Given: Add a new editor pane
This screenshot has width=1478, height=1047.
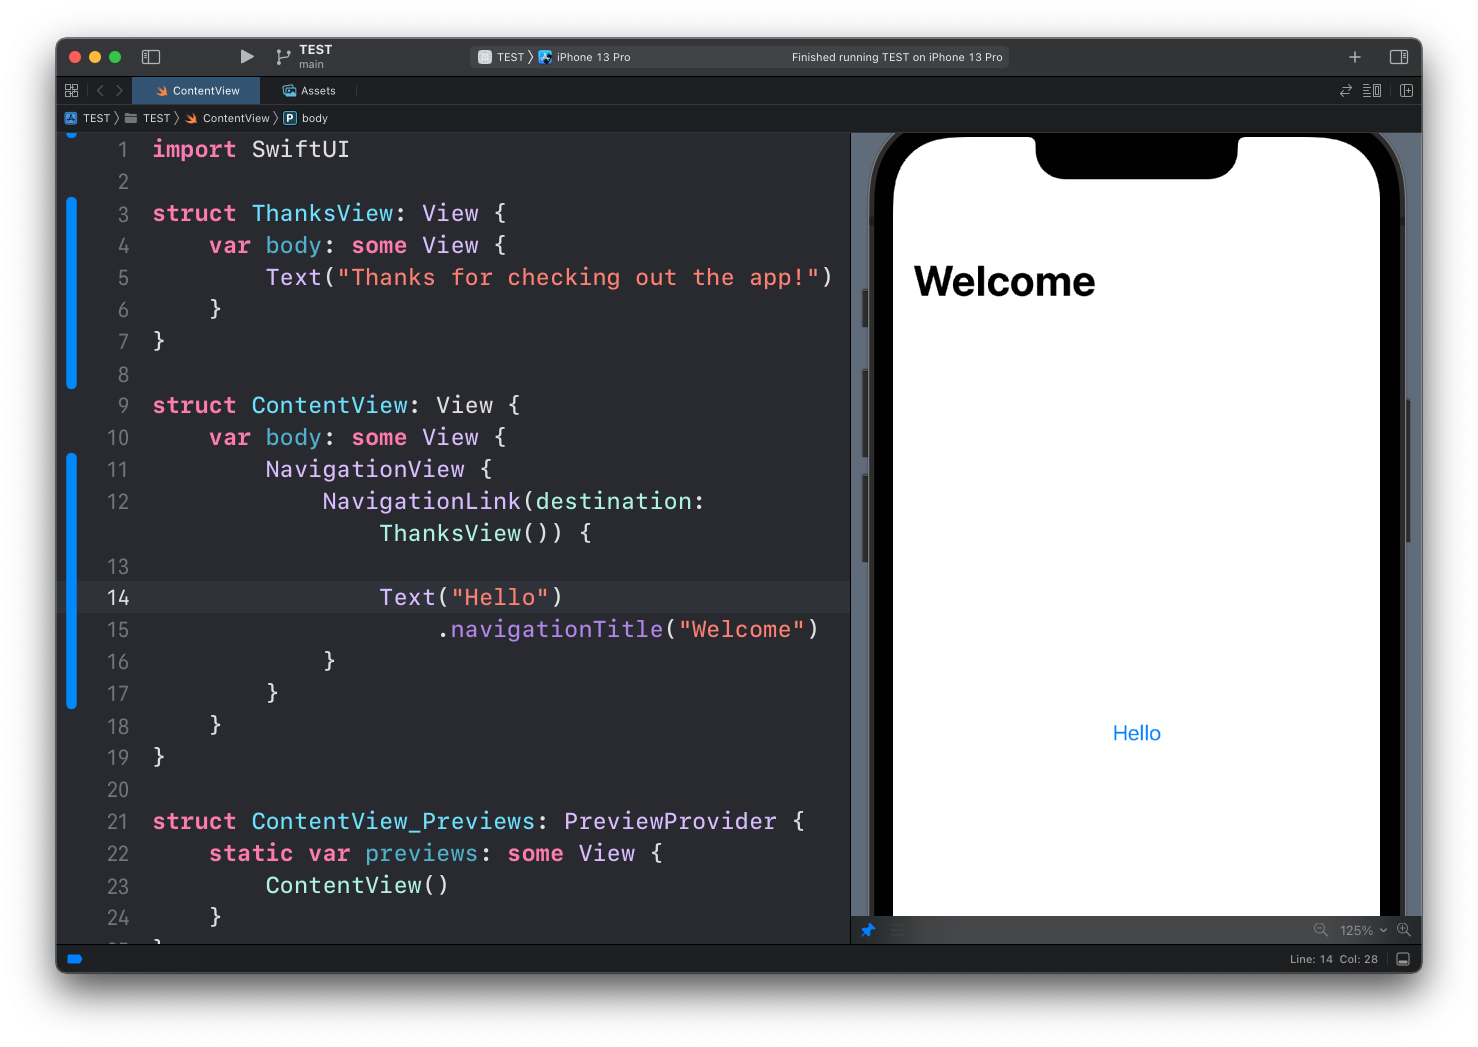Looking at the screenshot, I should click(x=1406, y=91).
